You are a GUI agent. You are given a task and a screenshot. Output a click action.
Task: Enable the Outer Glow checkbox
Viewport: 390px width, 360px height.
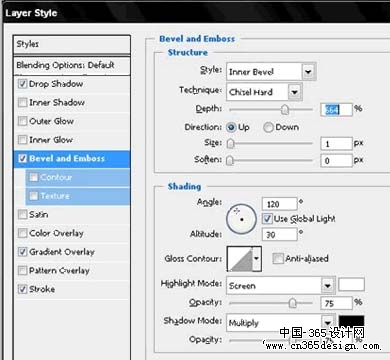(22, 121)
